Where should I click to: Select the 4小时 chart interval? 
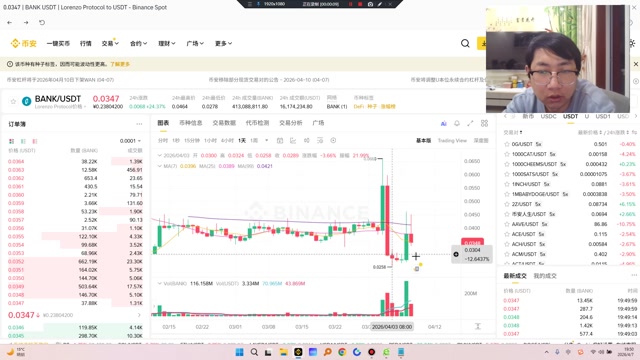pyautogui.click(x=227, y=140)
